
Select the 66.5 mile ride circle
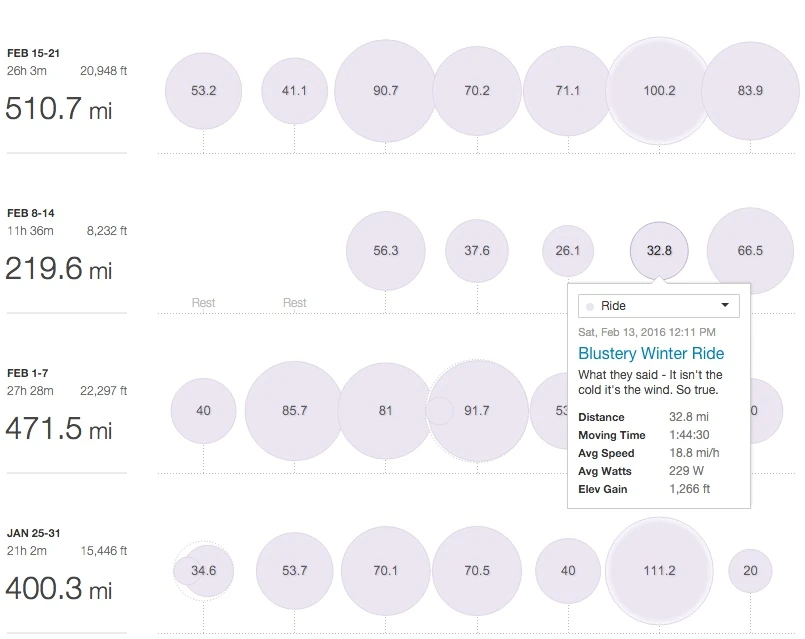coord(750,251)
